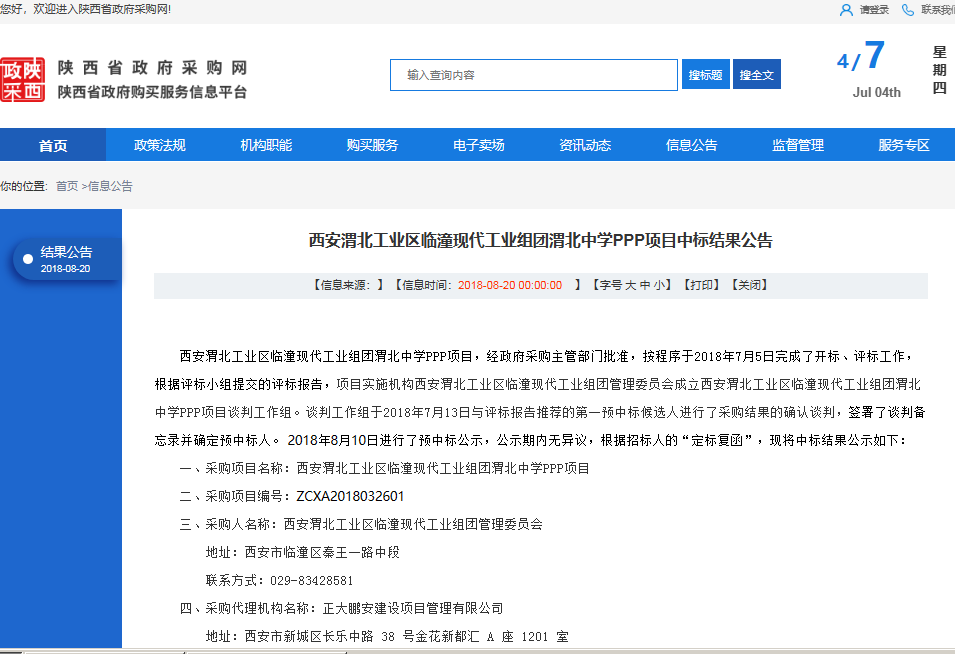Select 购买服务 in navigation bar
This screenshot has height=654, width=955.
coord(372,145)
